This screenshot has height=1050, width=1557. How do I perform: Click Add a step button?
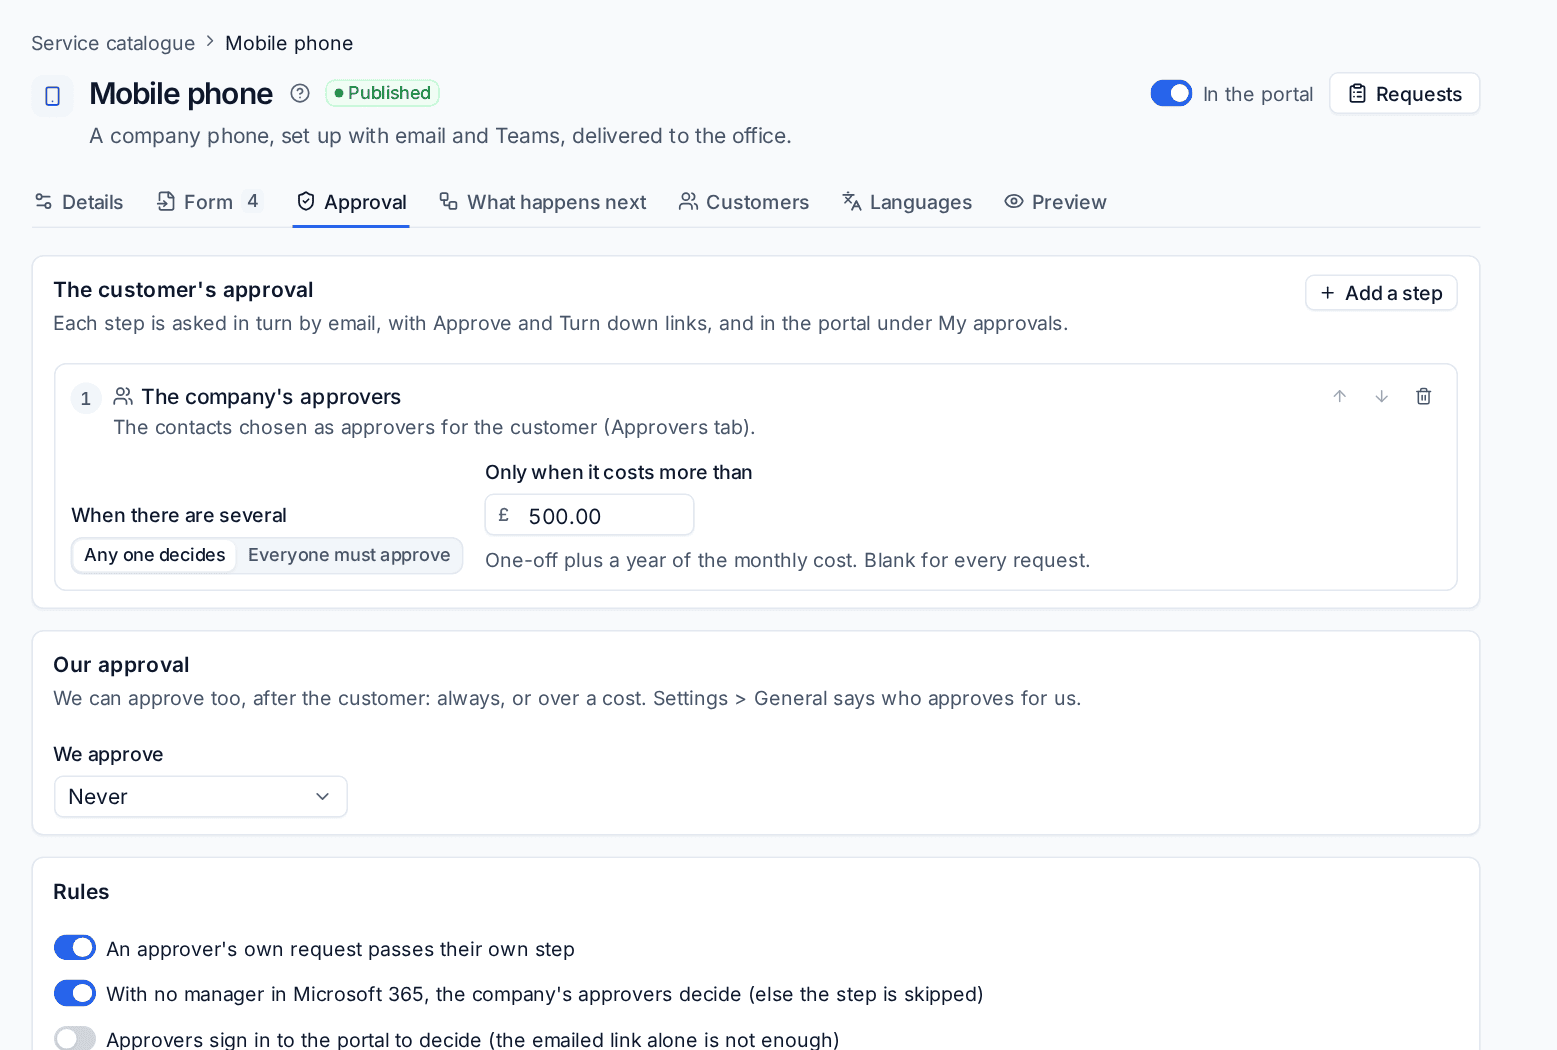(1381, 293)
